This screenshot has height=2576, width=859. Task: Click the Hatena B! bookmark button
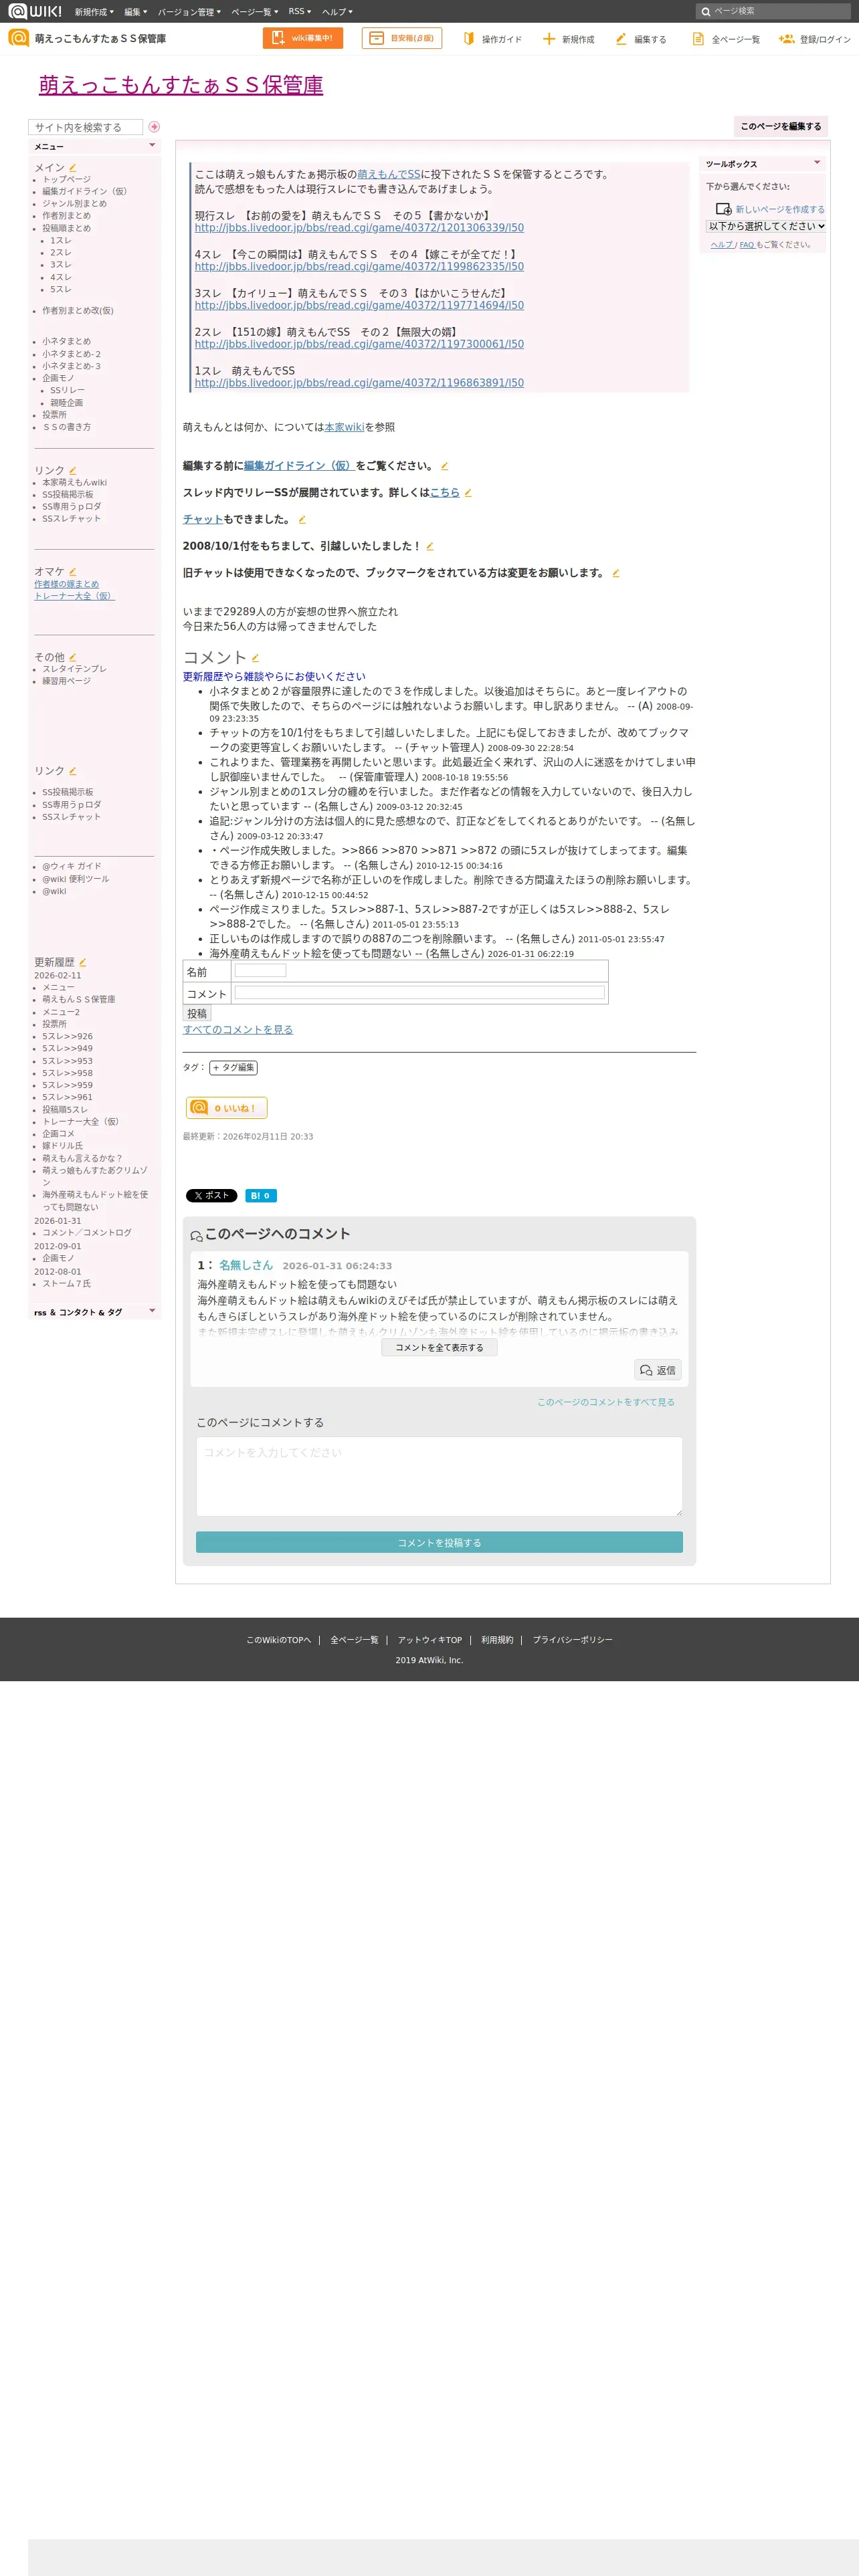click(260, 1195)
